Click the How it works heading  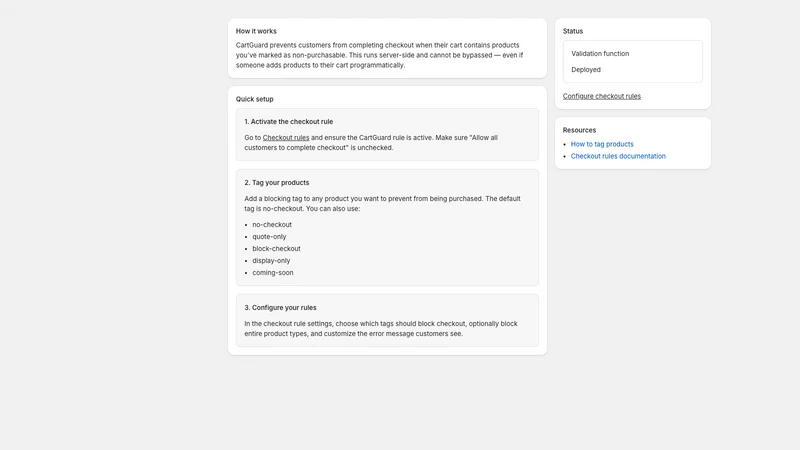coord(256,31)
